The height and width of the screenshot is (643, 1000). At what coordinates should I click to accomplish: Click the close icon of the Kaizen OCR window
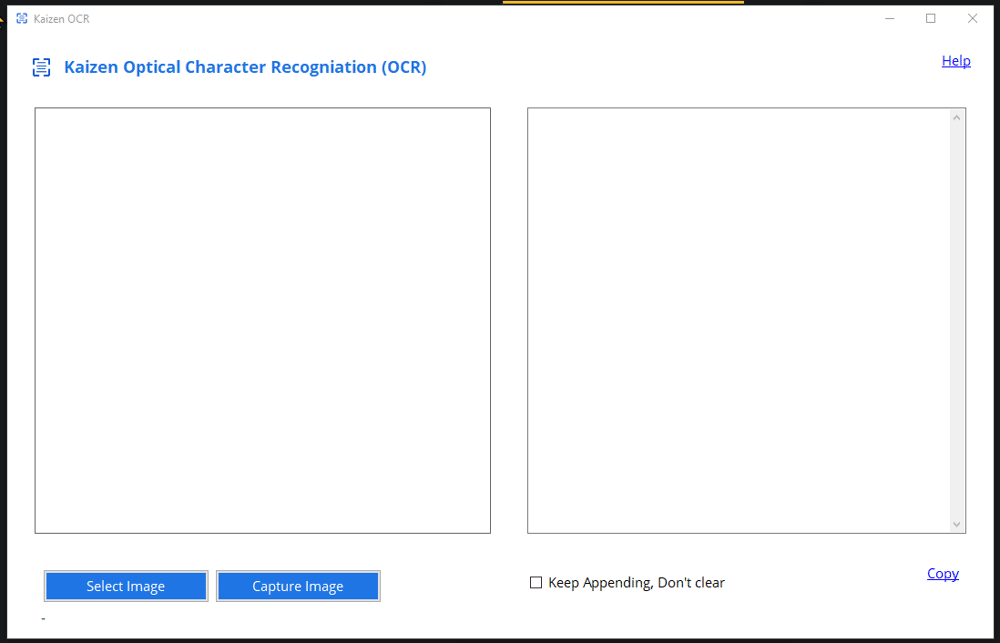click(x=972, y=18)
